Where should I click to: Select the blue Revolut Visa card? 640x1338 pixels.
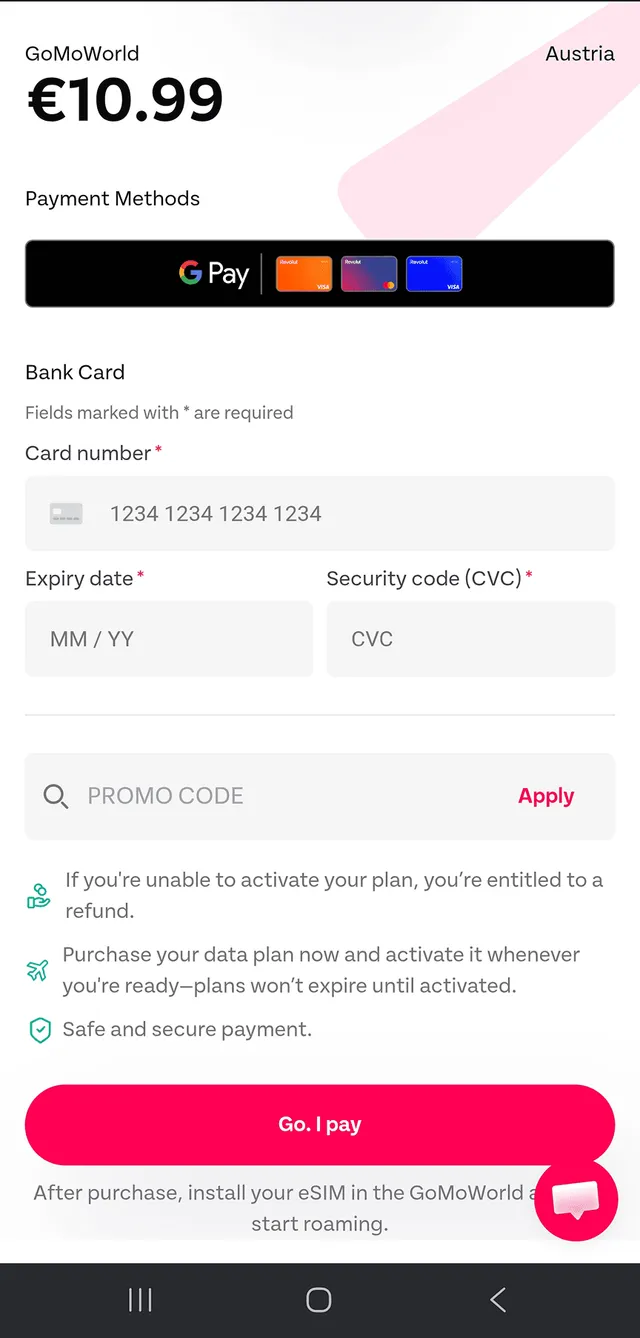point(434,272)
